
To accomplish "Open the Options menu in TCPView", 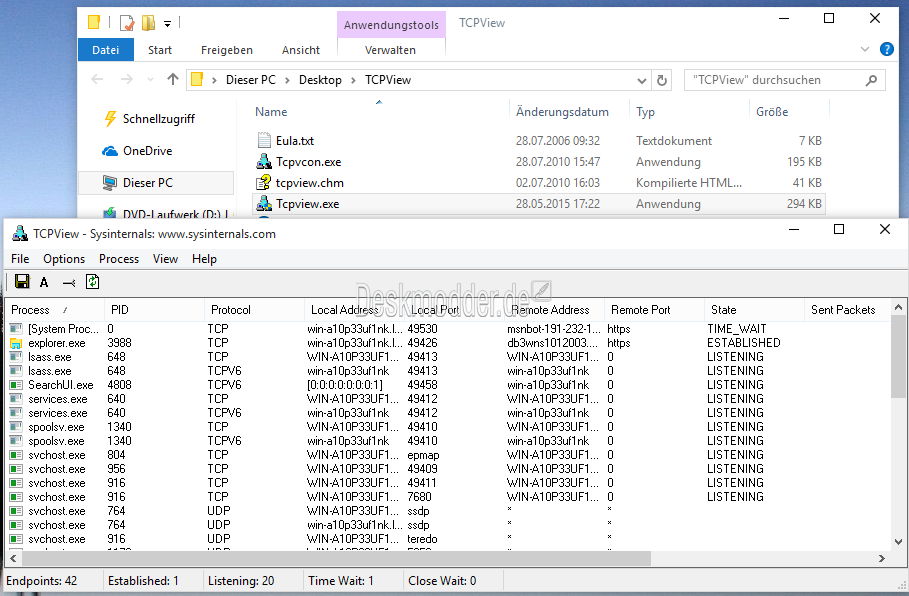I will pyautogui.click(x=64, y=259).
